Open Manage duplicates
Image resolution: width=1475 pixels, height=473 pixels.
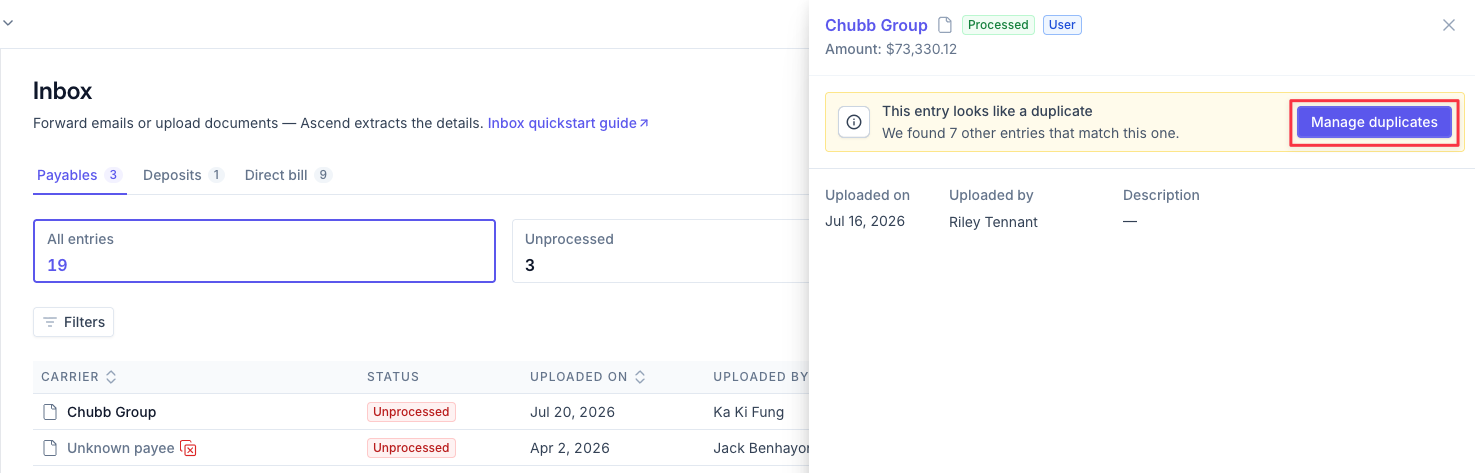[1374, 122]
